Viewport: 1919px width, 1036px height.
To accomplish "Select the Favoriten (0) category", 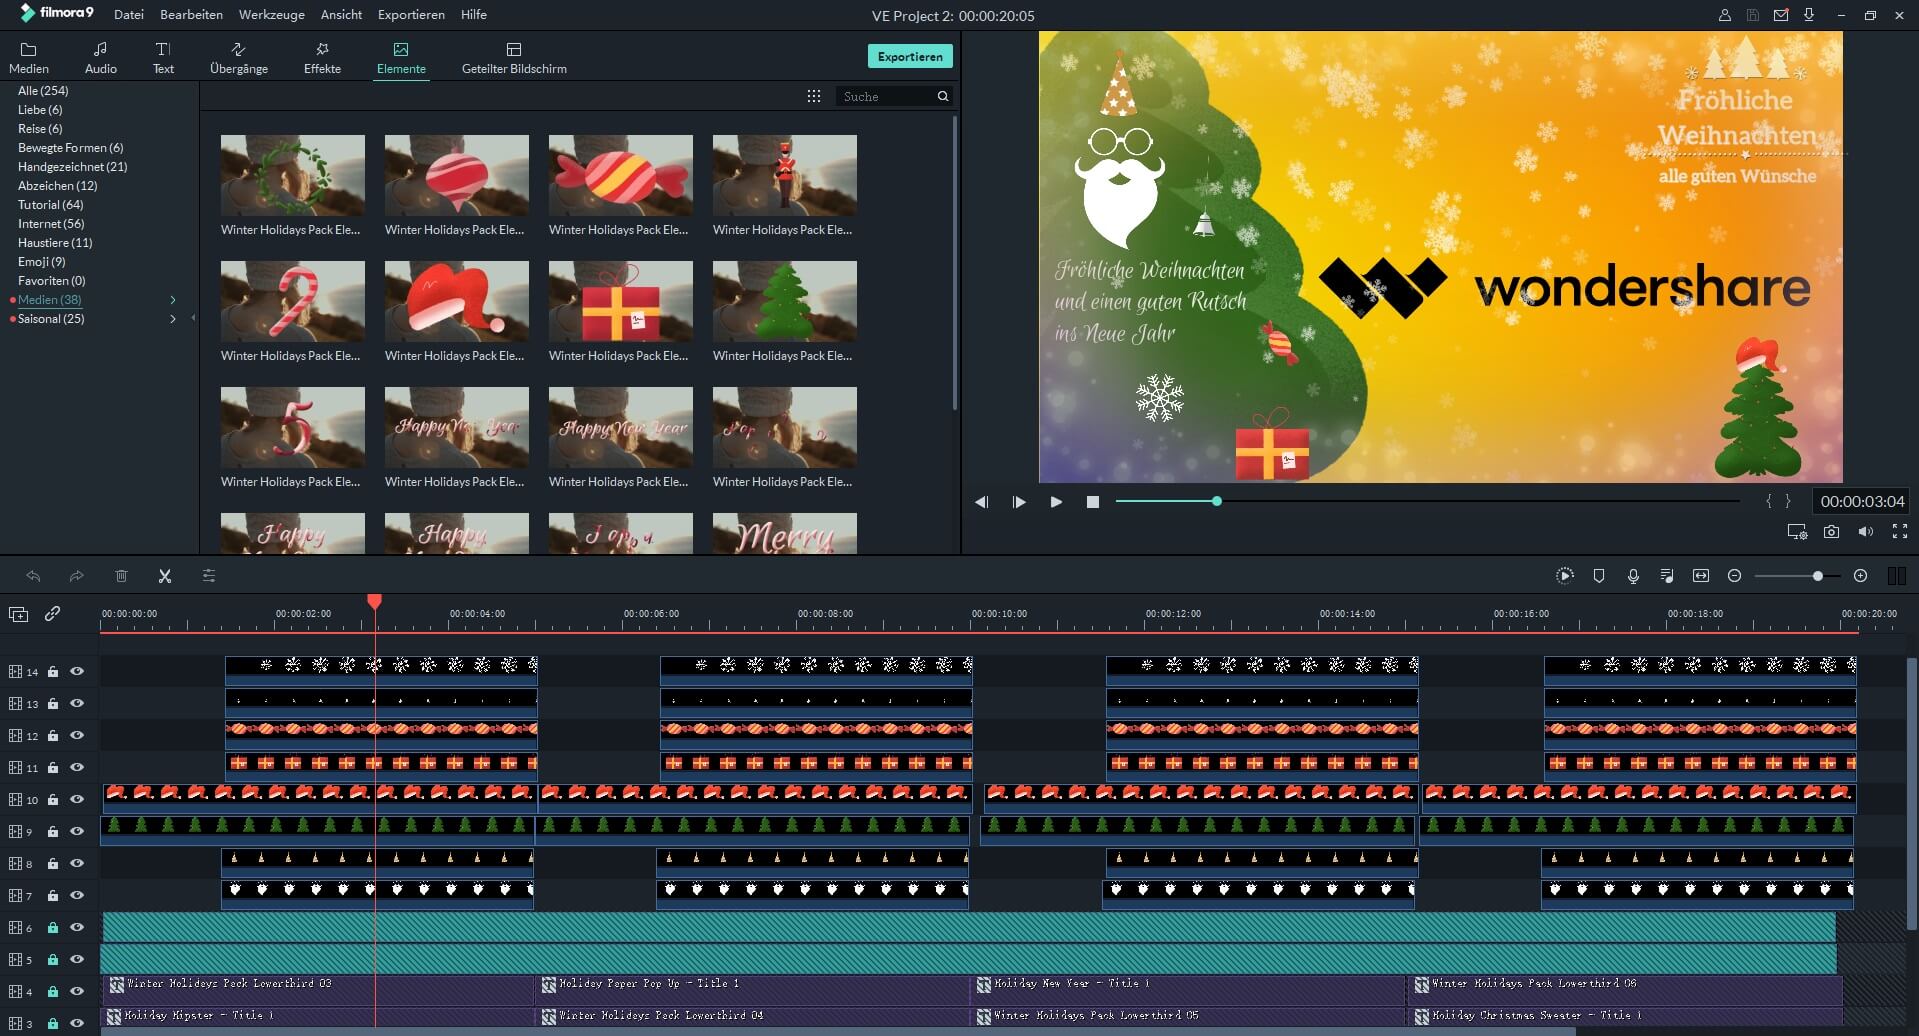I will tap(52, 281).
